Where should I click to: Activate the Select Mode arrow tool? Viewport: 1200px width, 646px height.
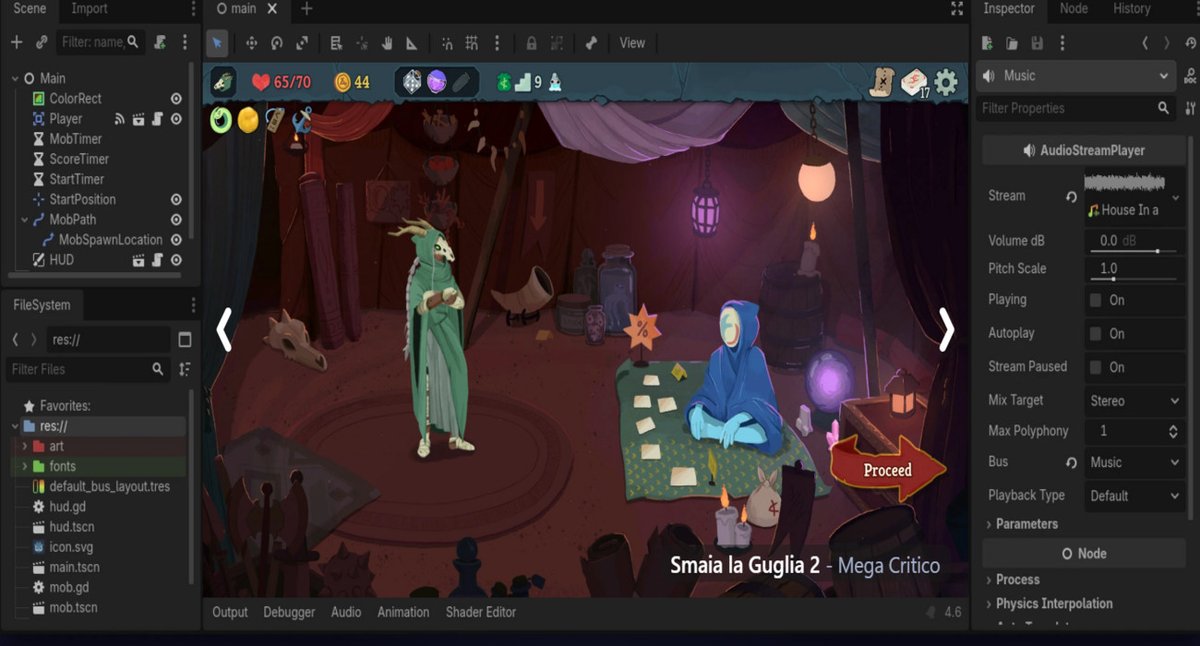coord(217,43)
